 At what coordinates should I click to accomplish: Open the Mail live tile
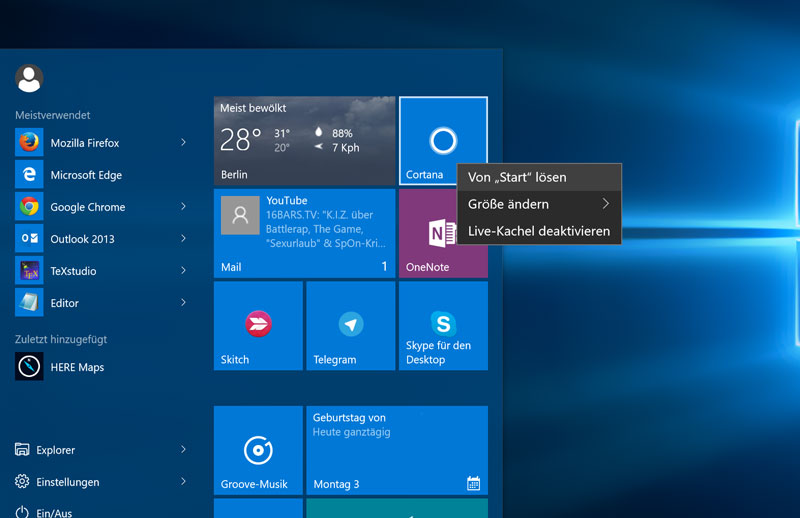305,233
